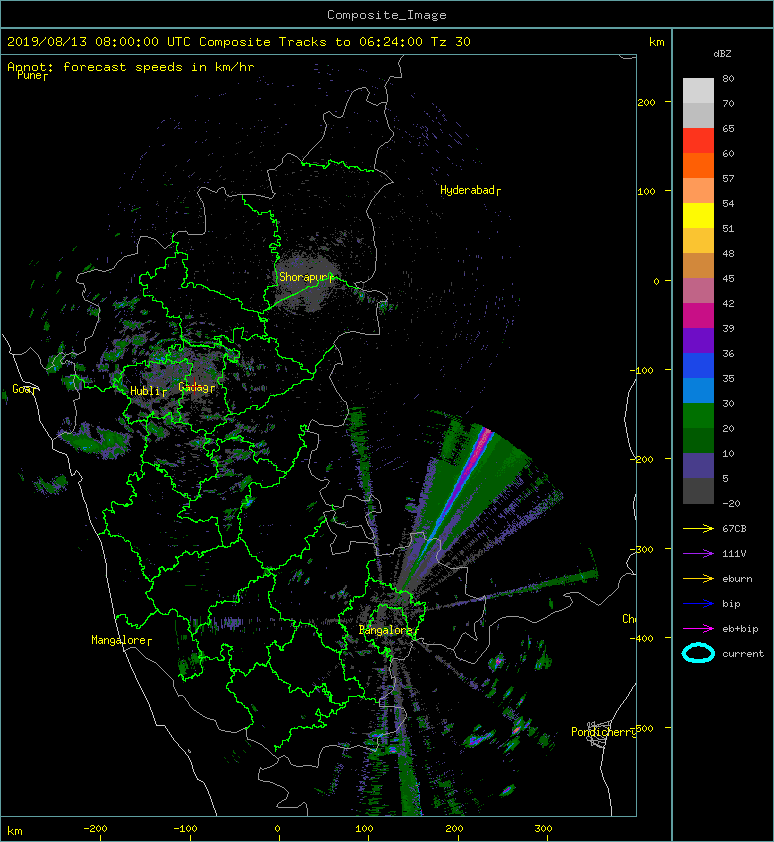Pick the light orange 57 dBZ swatch
Image resolution: width=774 pixels, height=842 pixels.
[x=698, y=190]
